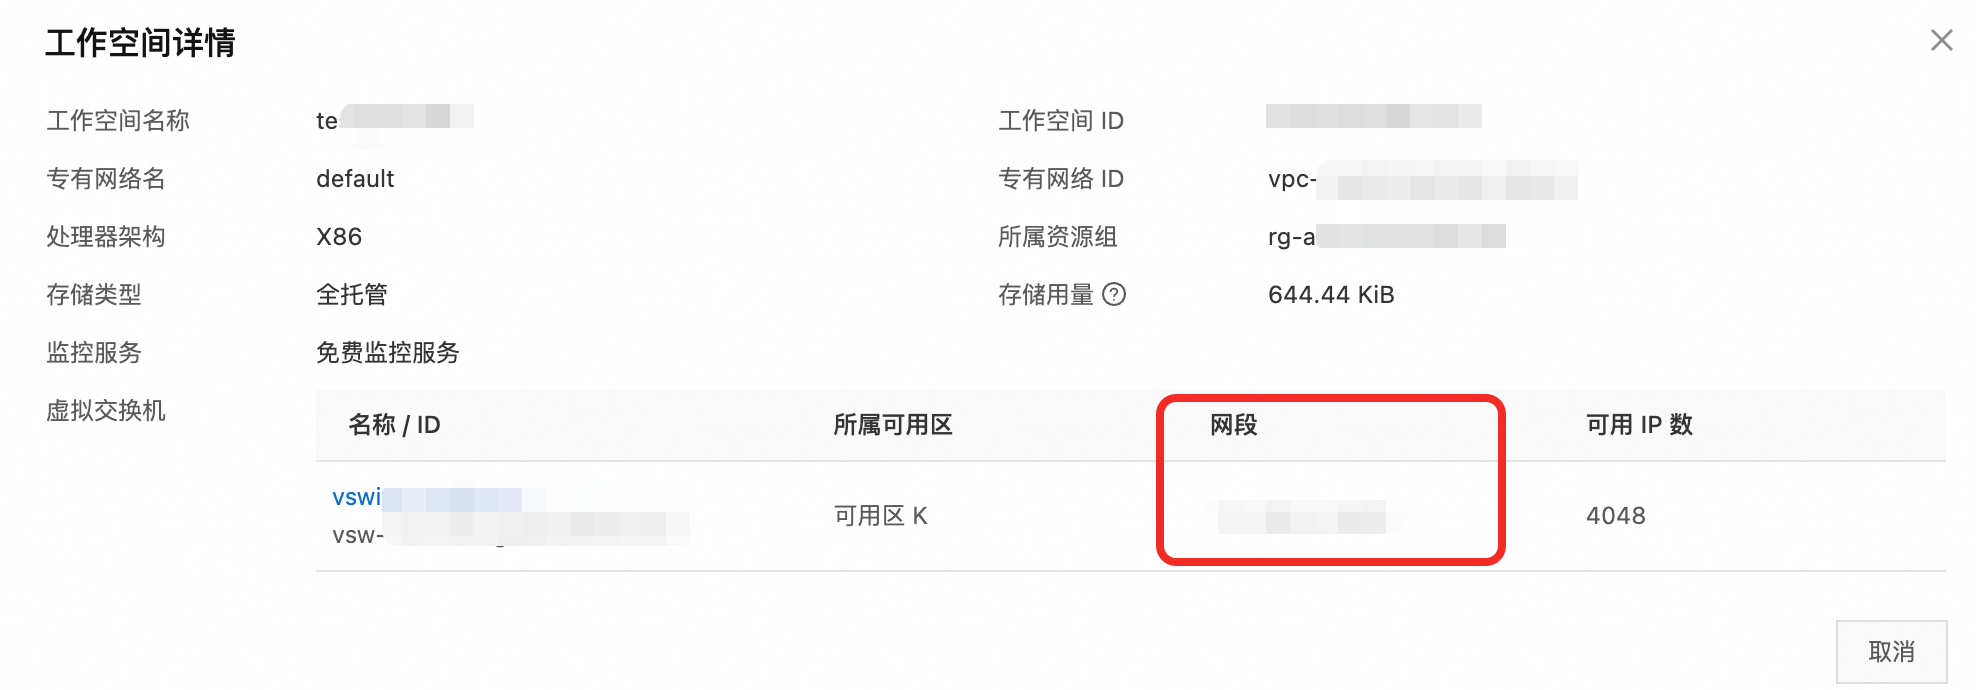The width and height of the screenshot is (1976, 690).
Task: Close the workspace details dialog
Action: point(1941,40)
